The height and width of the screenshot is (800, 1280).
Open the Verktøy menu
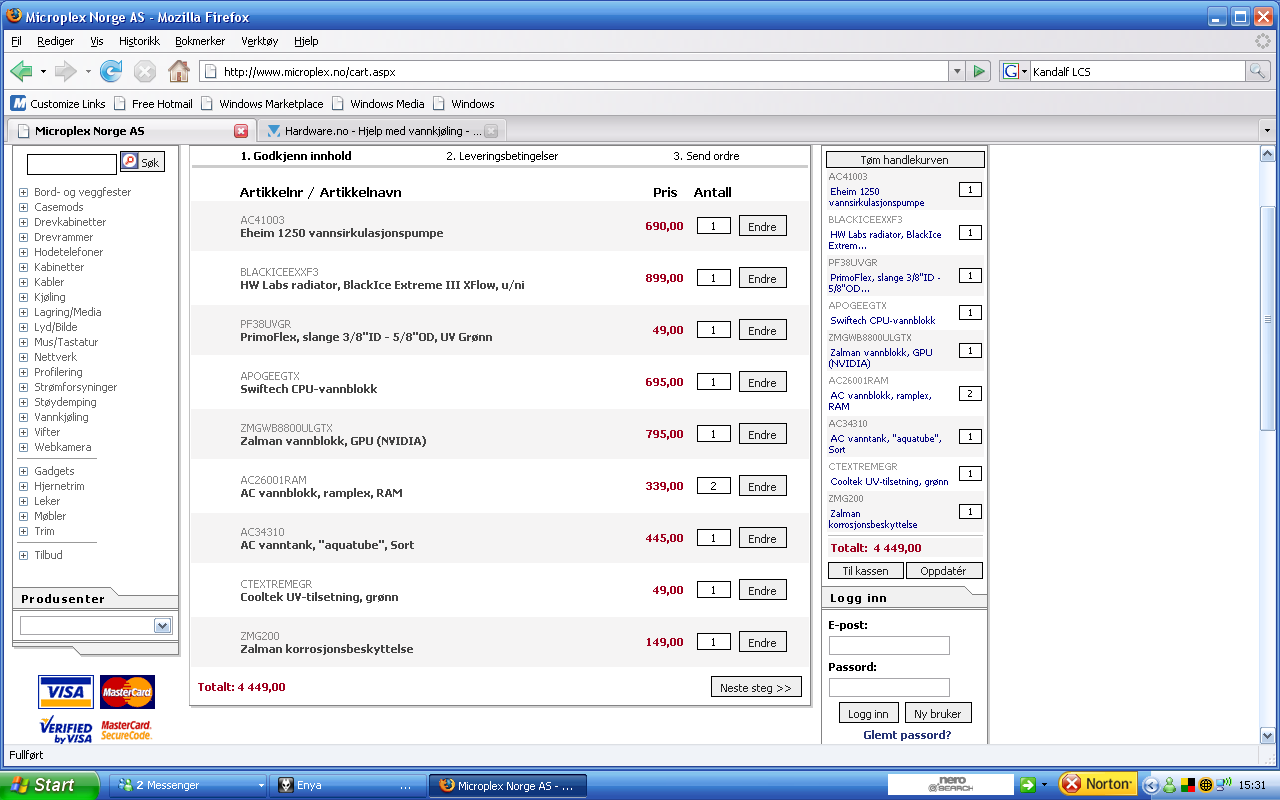coord(260,41)
